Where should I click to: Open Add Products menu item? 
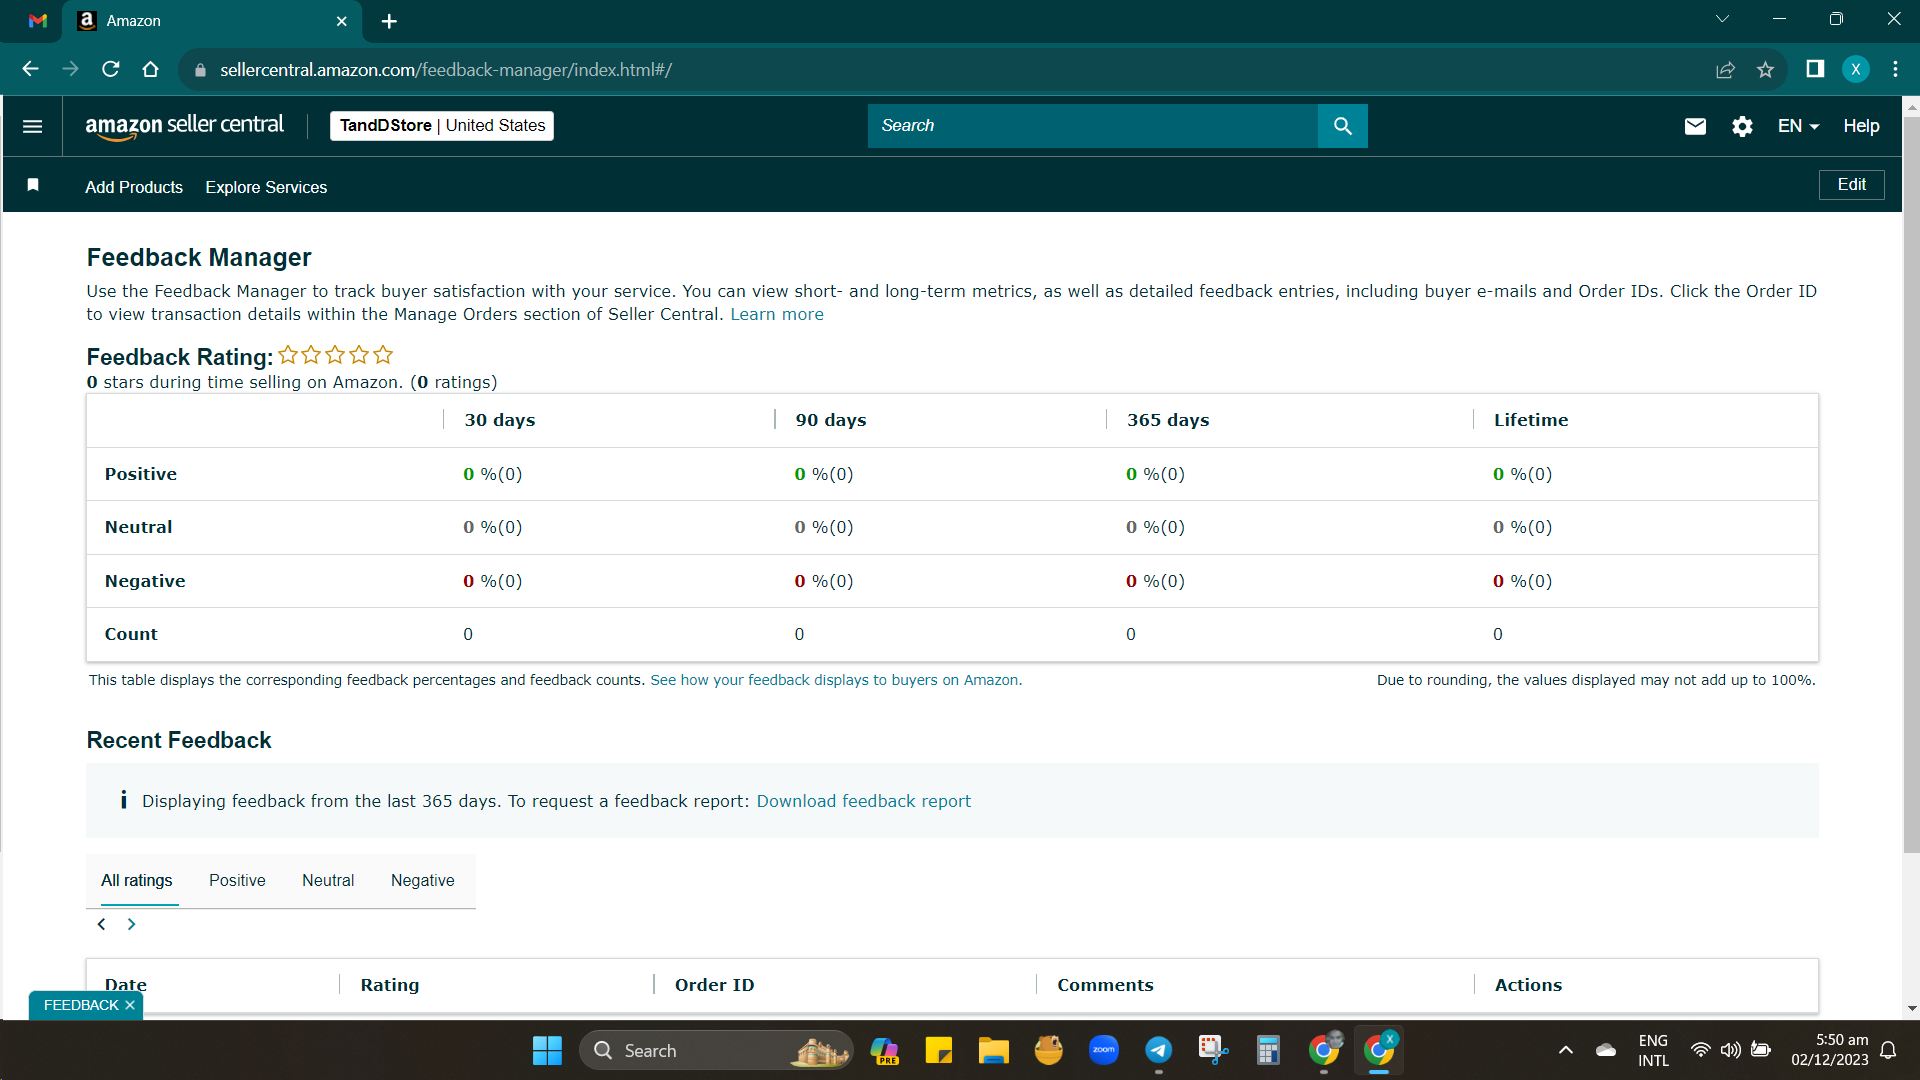[134, 187]
